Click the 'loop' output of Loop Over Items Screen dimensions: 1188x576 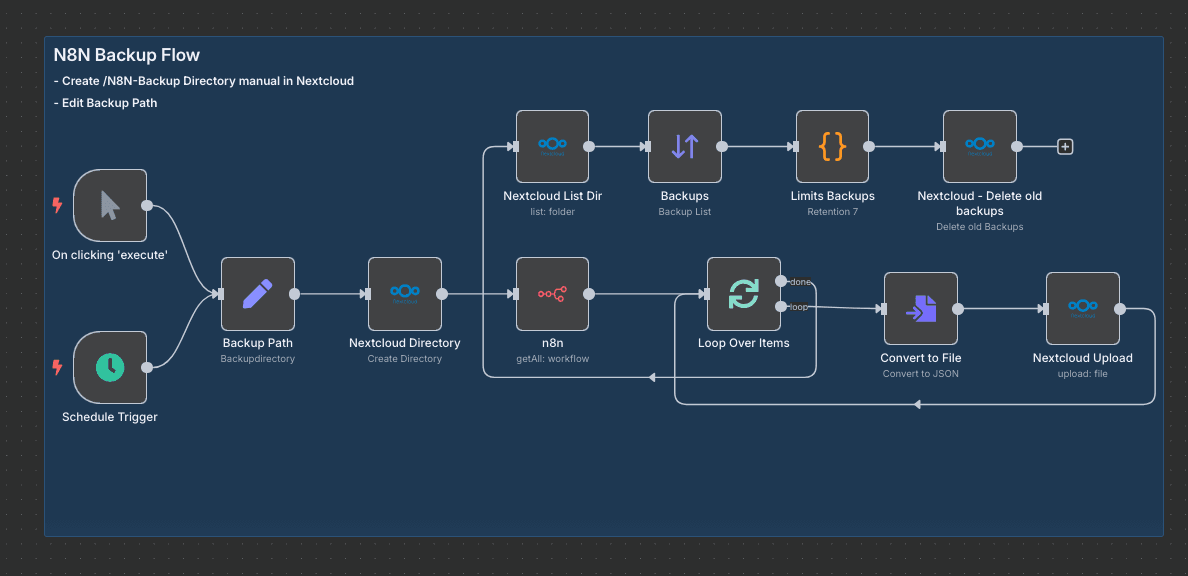coord(781,306)
